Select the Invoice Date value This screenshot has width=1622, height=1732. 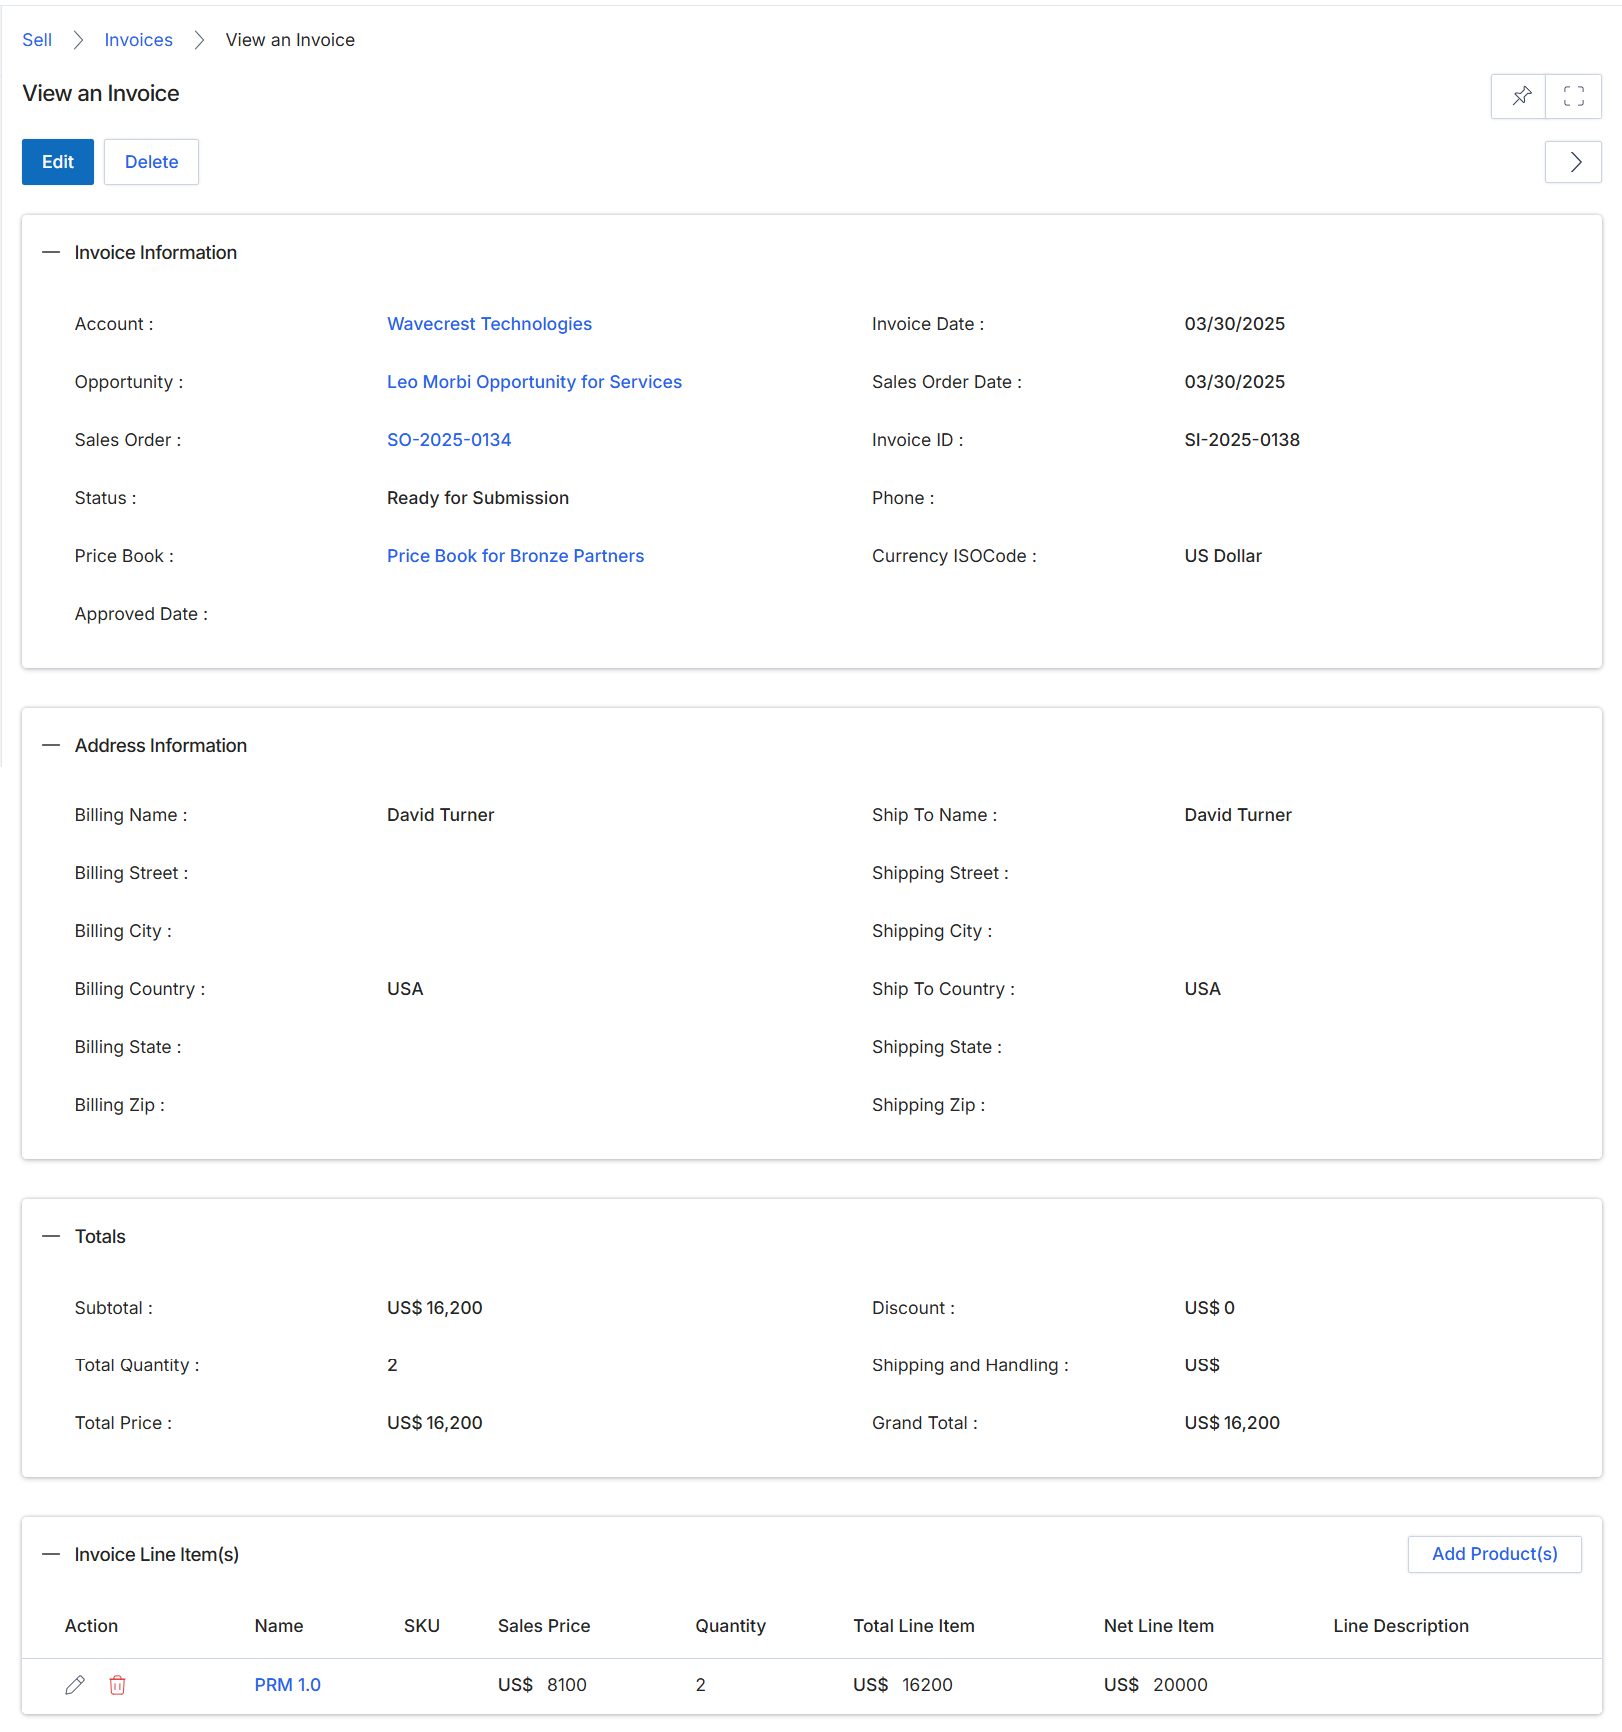1235,324
